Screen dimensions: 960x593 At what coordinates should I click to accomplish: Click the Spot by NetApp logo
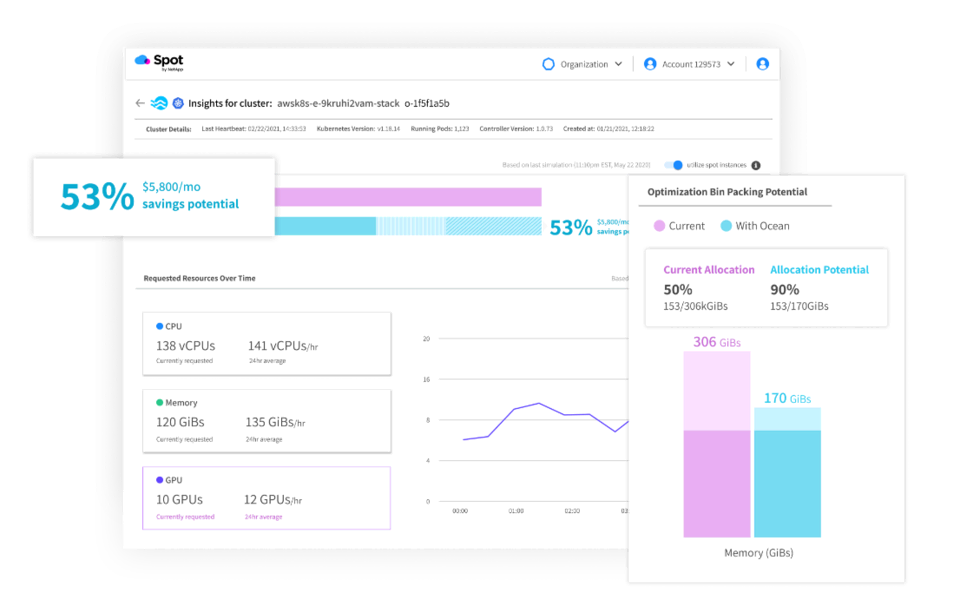coord(159,62)
